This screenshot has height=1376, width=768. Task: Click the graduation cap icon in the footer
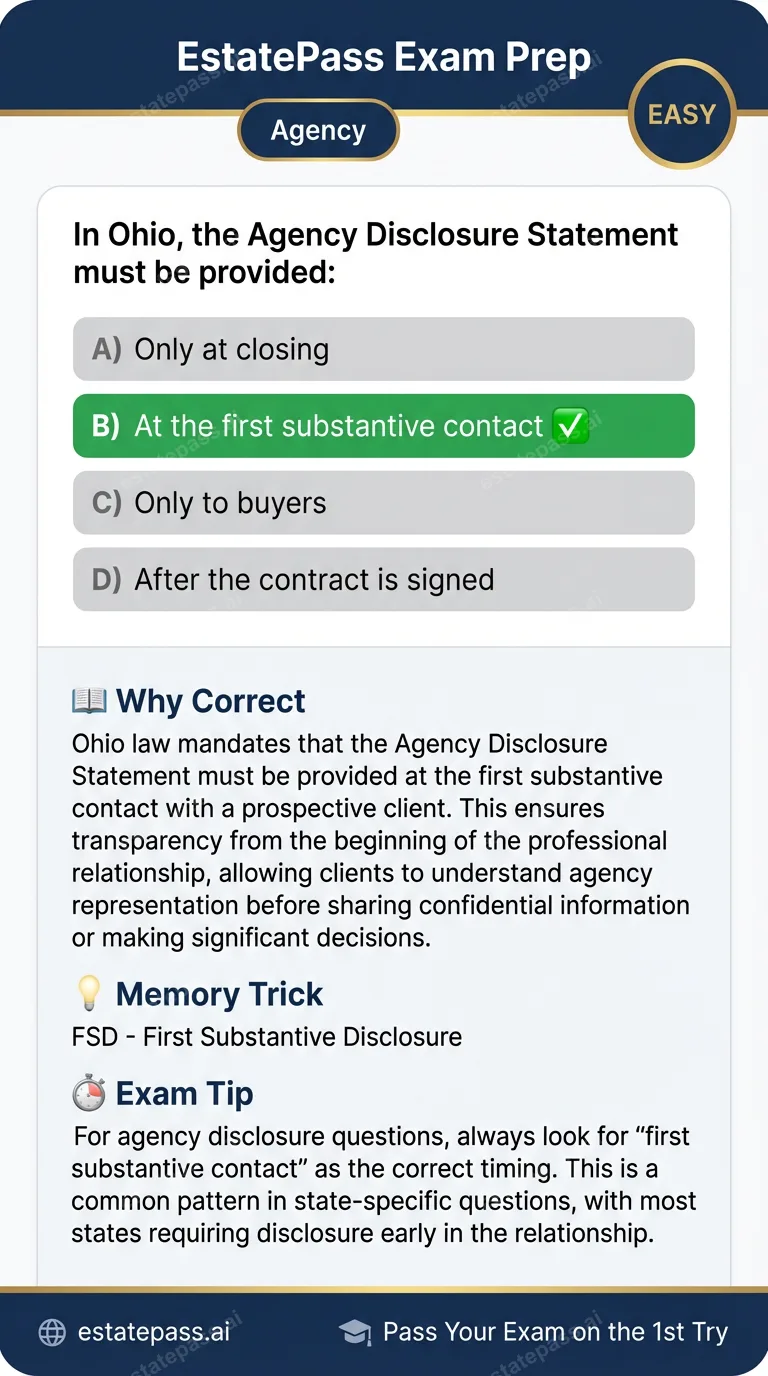[355, 1331]
